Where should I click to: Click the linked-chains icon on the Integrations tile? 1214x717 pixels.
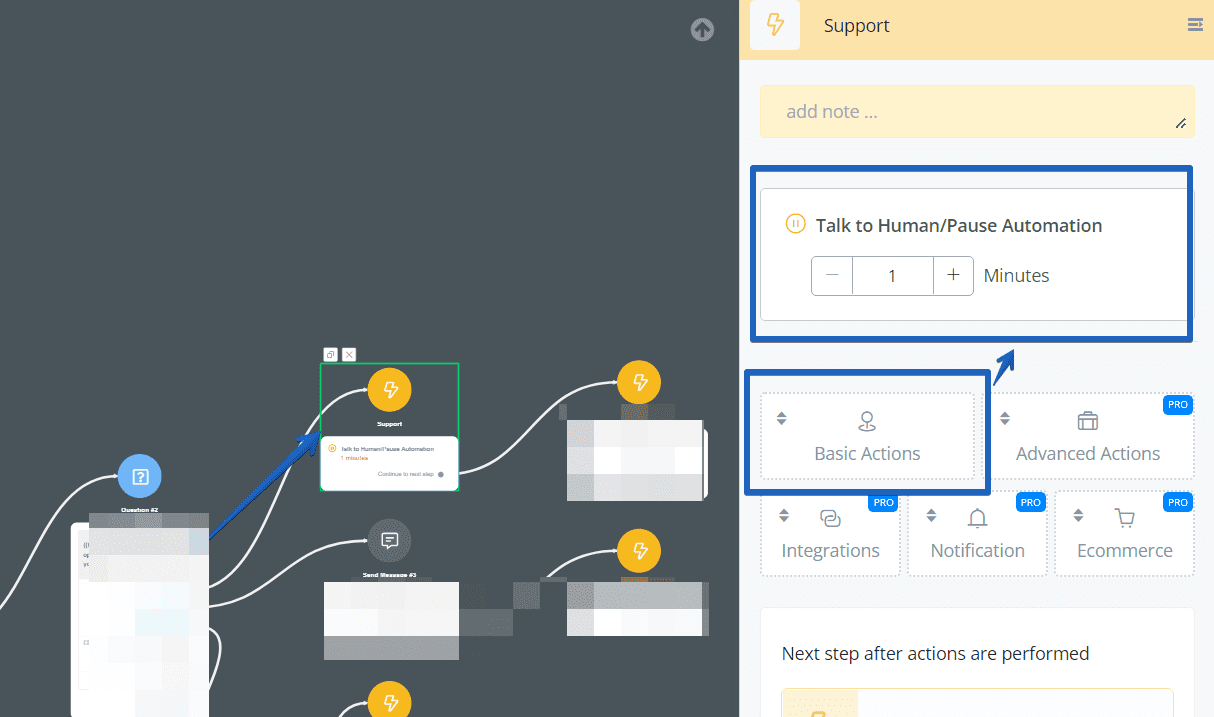[x=830, y=518]
